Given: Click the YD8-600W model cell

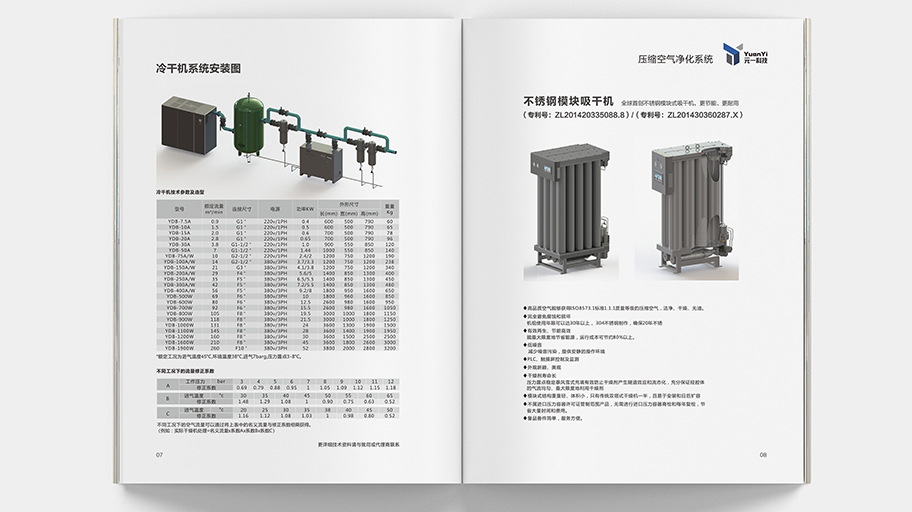Looking at the screenshot, I should [179, 303].
